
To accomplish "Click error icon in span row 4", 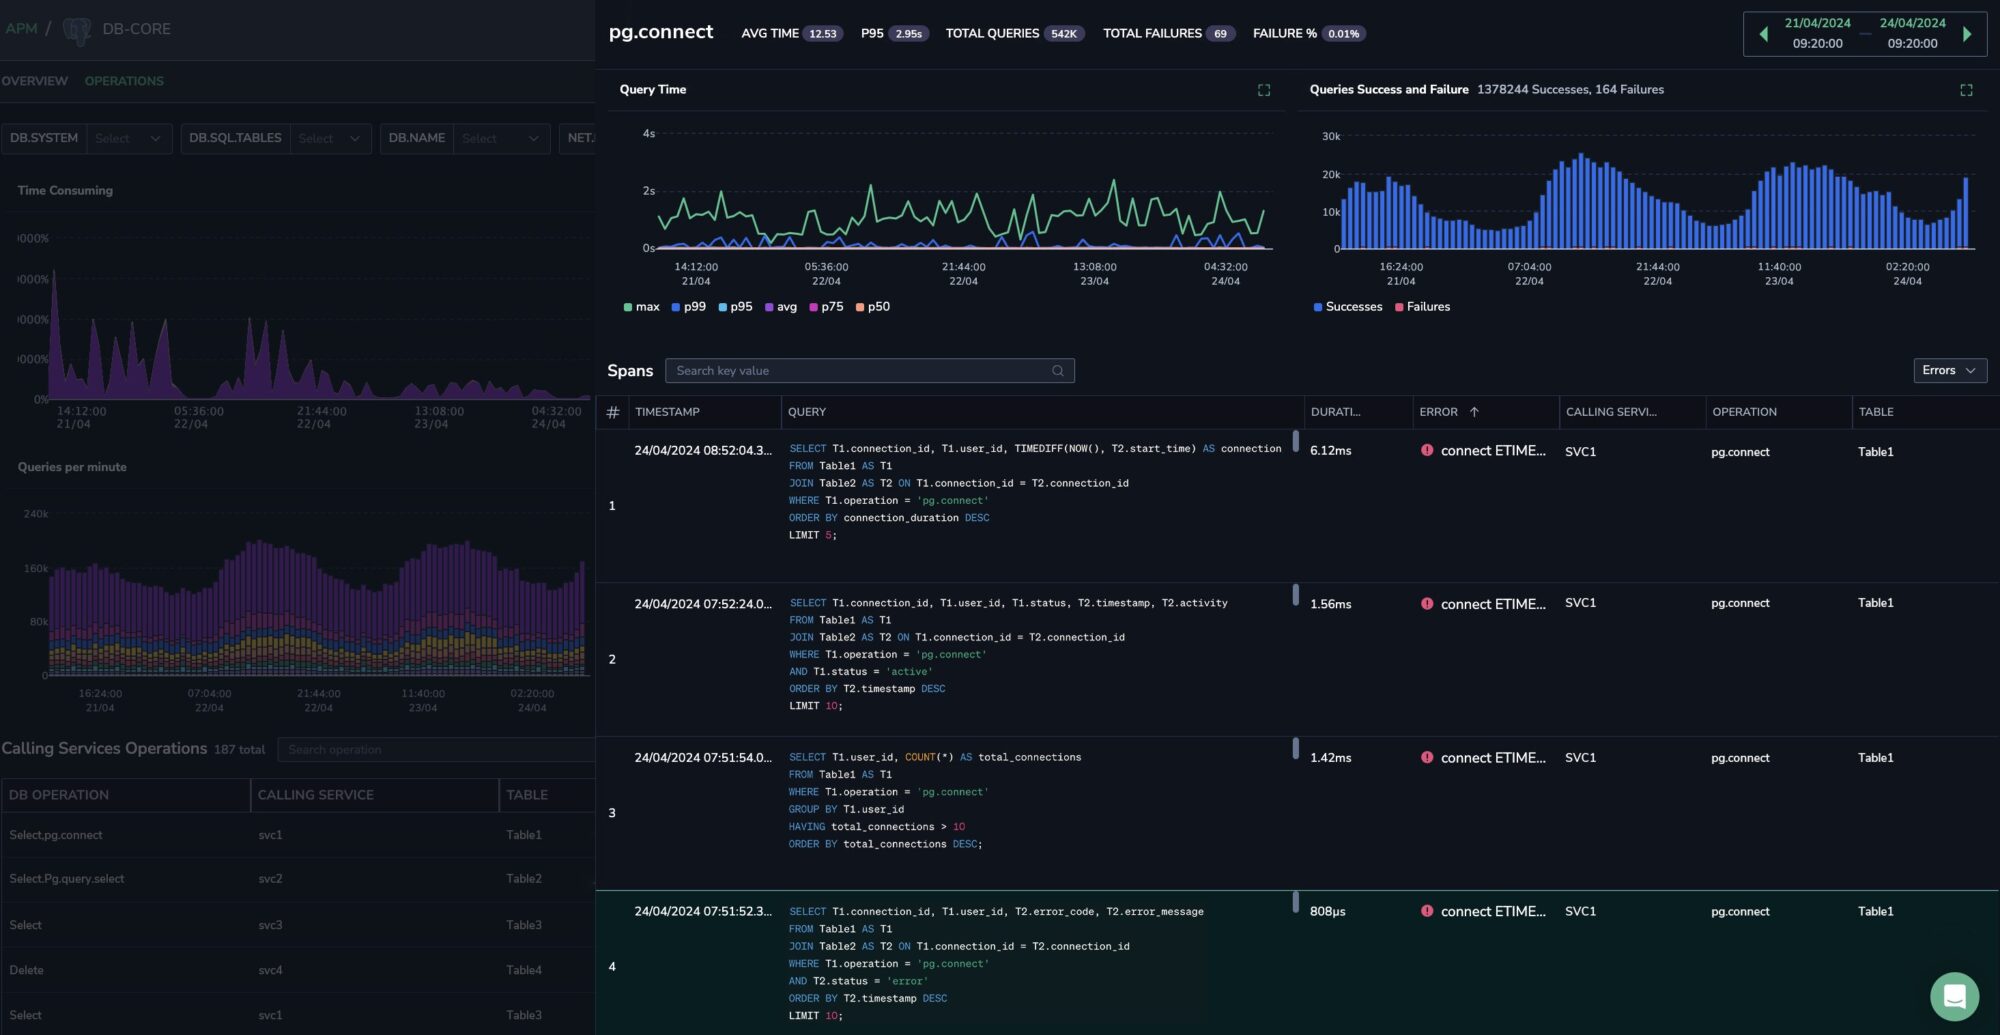I will pos(1427,911).
